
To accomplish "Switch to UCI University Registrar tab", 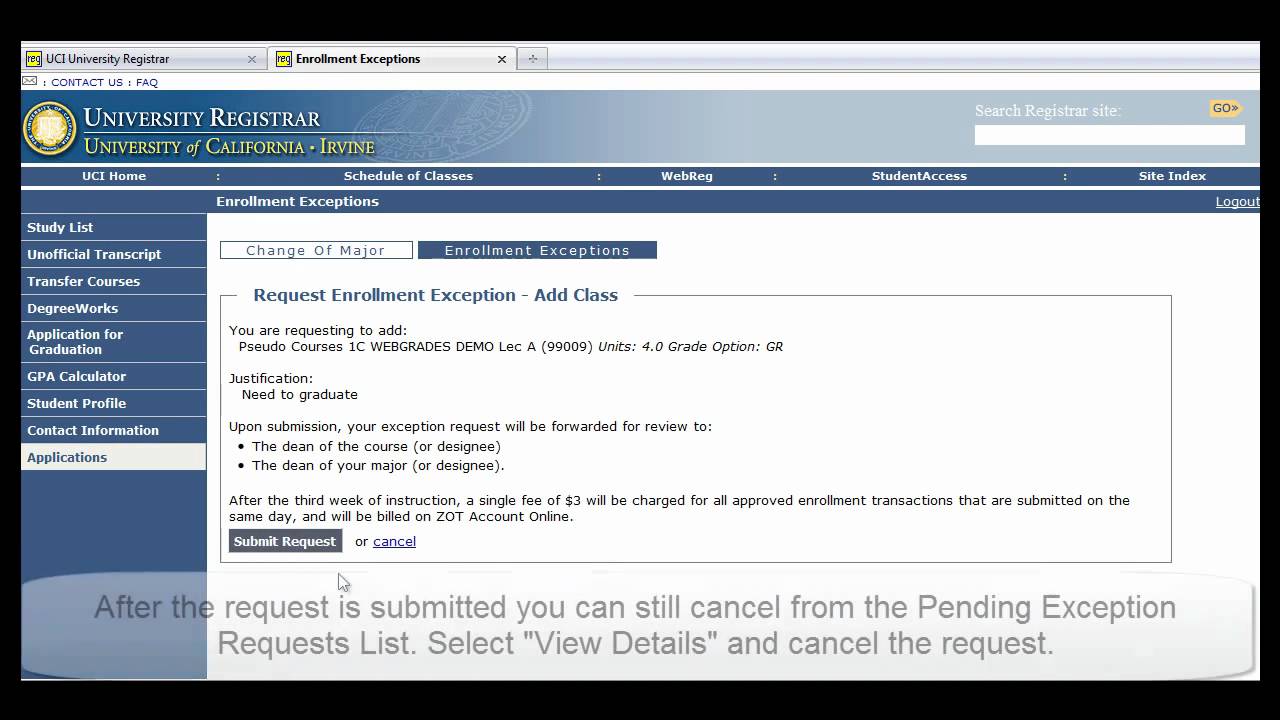I will click(x=142, y=59).
